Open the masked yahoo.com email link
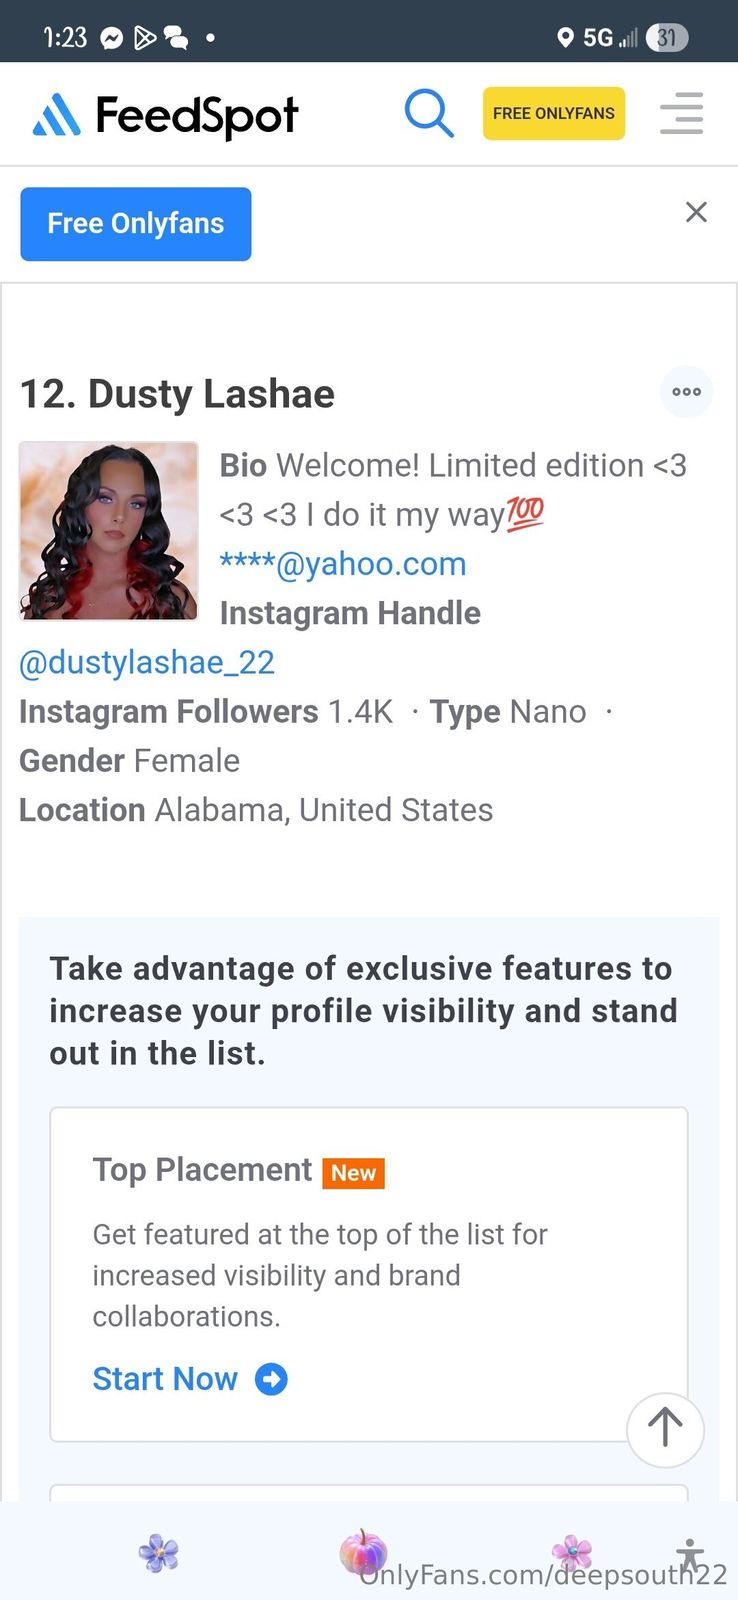 (343, 564)
